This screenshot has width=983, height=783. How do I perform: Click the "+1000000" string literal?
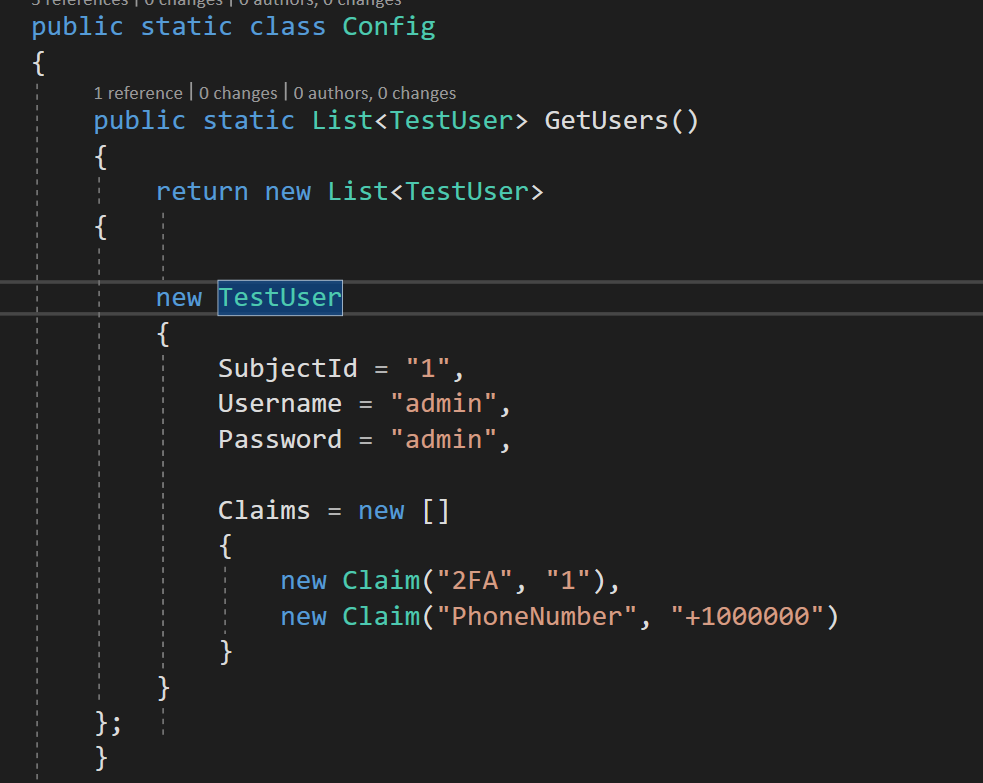click(747, 616)
